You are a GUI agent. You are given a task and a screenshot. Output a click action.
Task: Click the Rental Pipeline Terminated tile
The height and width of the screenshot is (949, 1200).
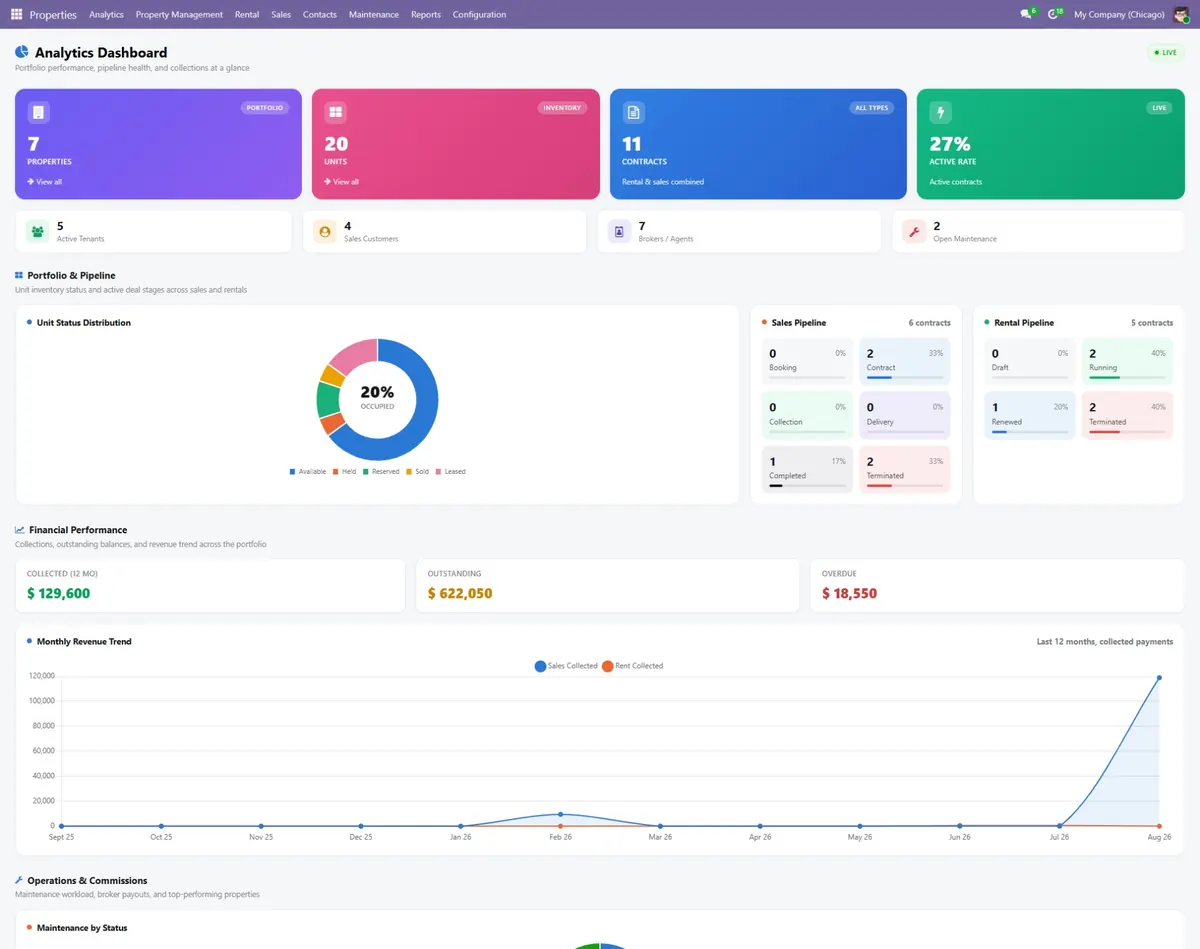click(1128, 416)
